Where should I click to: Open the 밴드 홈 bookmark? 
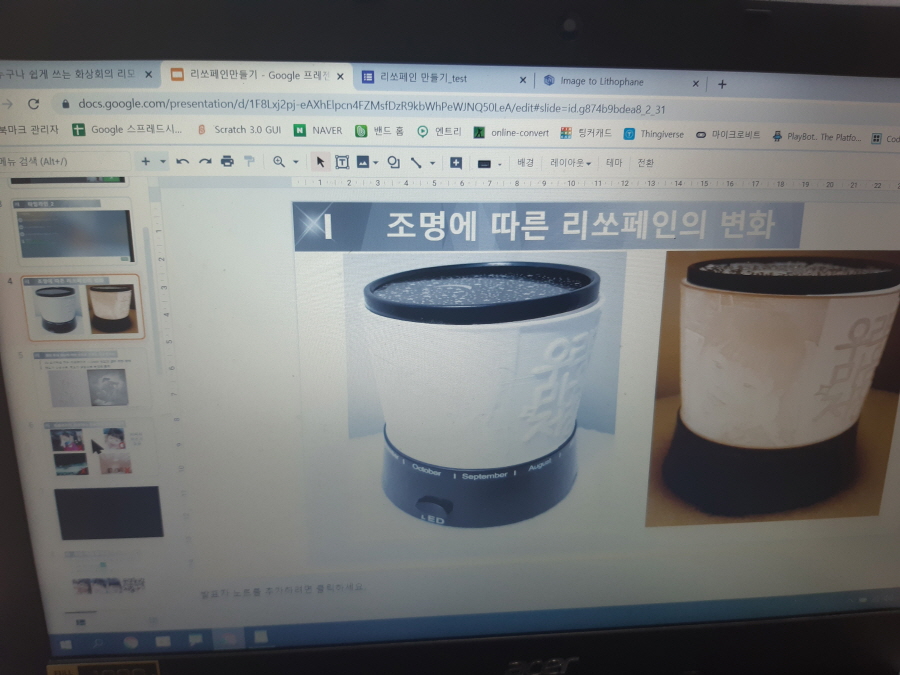click(x=379, y=131)
